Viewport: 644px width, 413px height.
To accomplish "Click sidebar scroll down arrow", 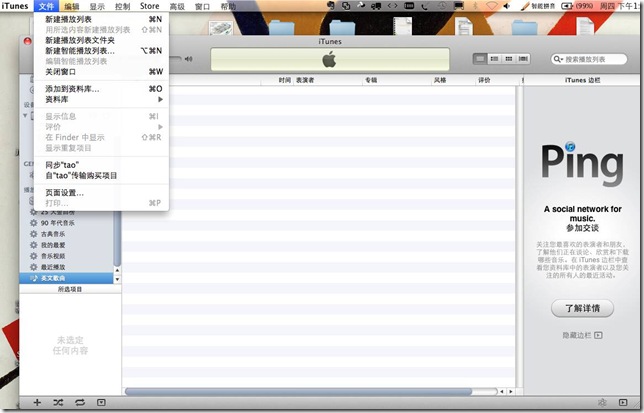I will pyautogui.click(x=117, y=279).
